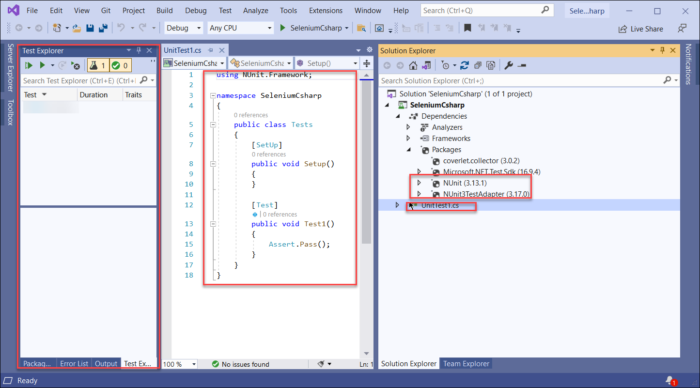Pin the Solution Explorer panel
Viewport: 700px width, 388px height.
pos(662,50)
